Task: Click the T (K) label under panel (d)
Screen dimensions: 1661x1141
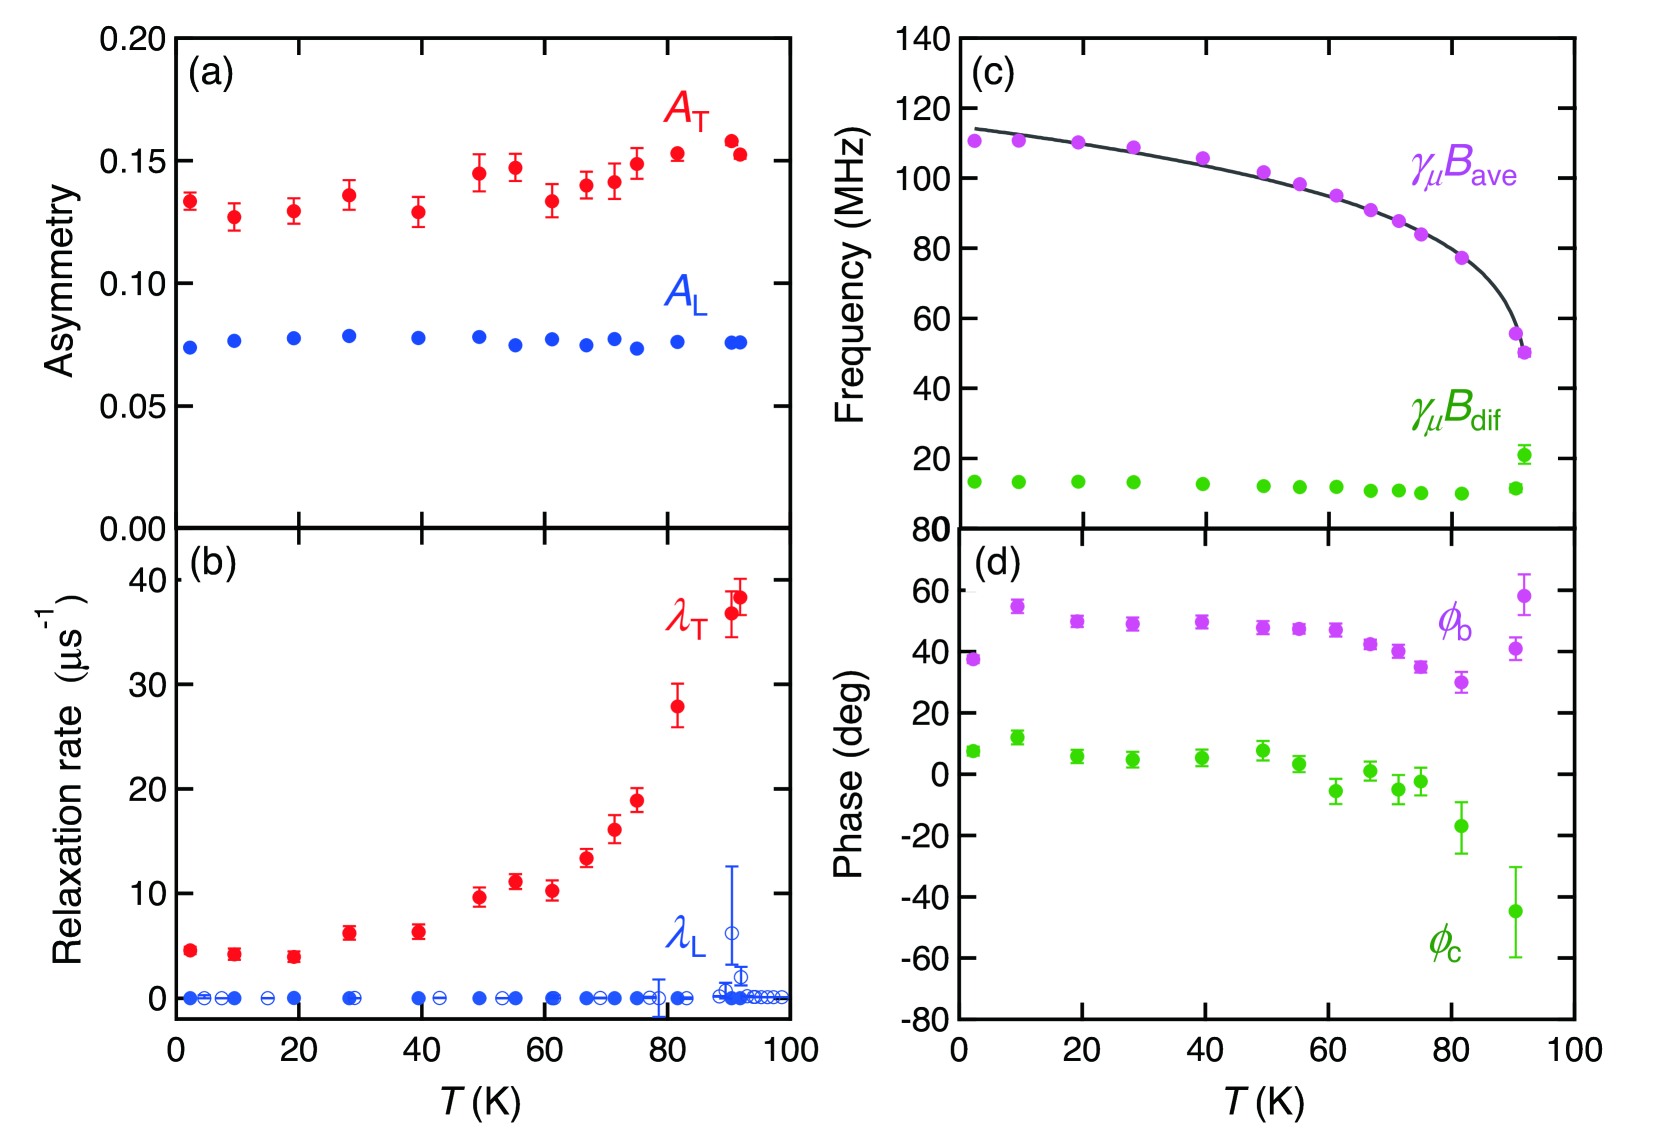Action: tap(1265, 1101)
